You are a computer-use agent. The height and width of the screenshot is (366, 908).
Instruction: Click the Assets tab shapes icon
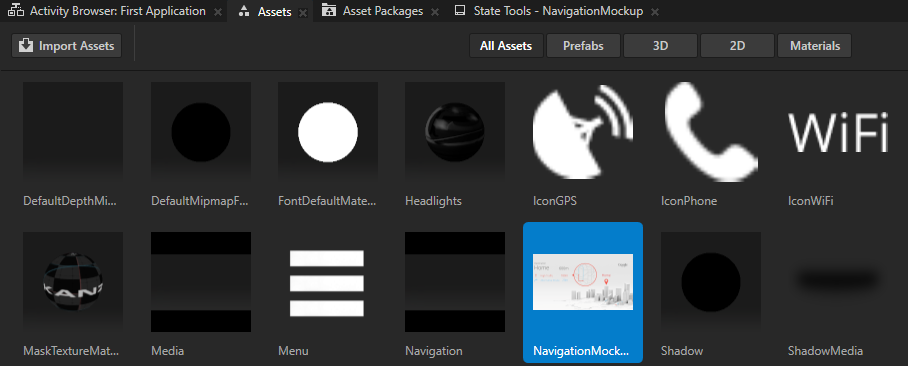[x=244, y=12]
